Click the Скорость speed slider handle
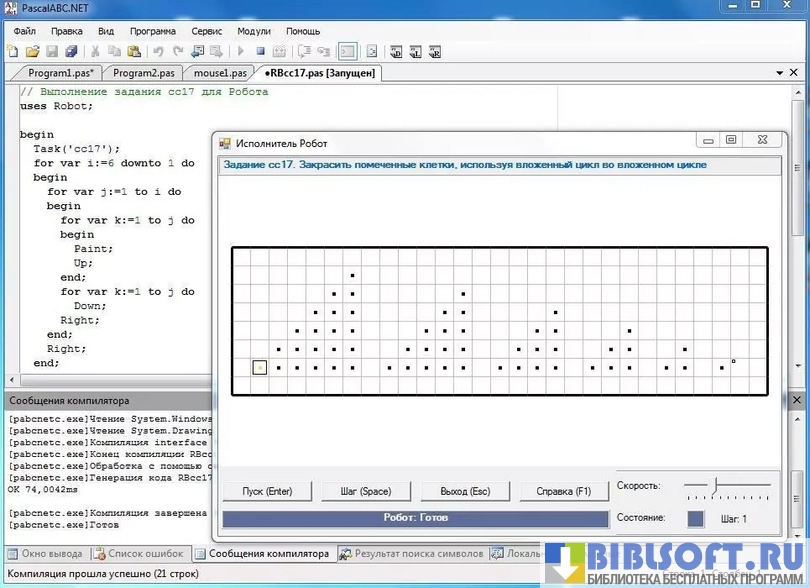The image size is (810, 588). [x=715, y=485]
